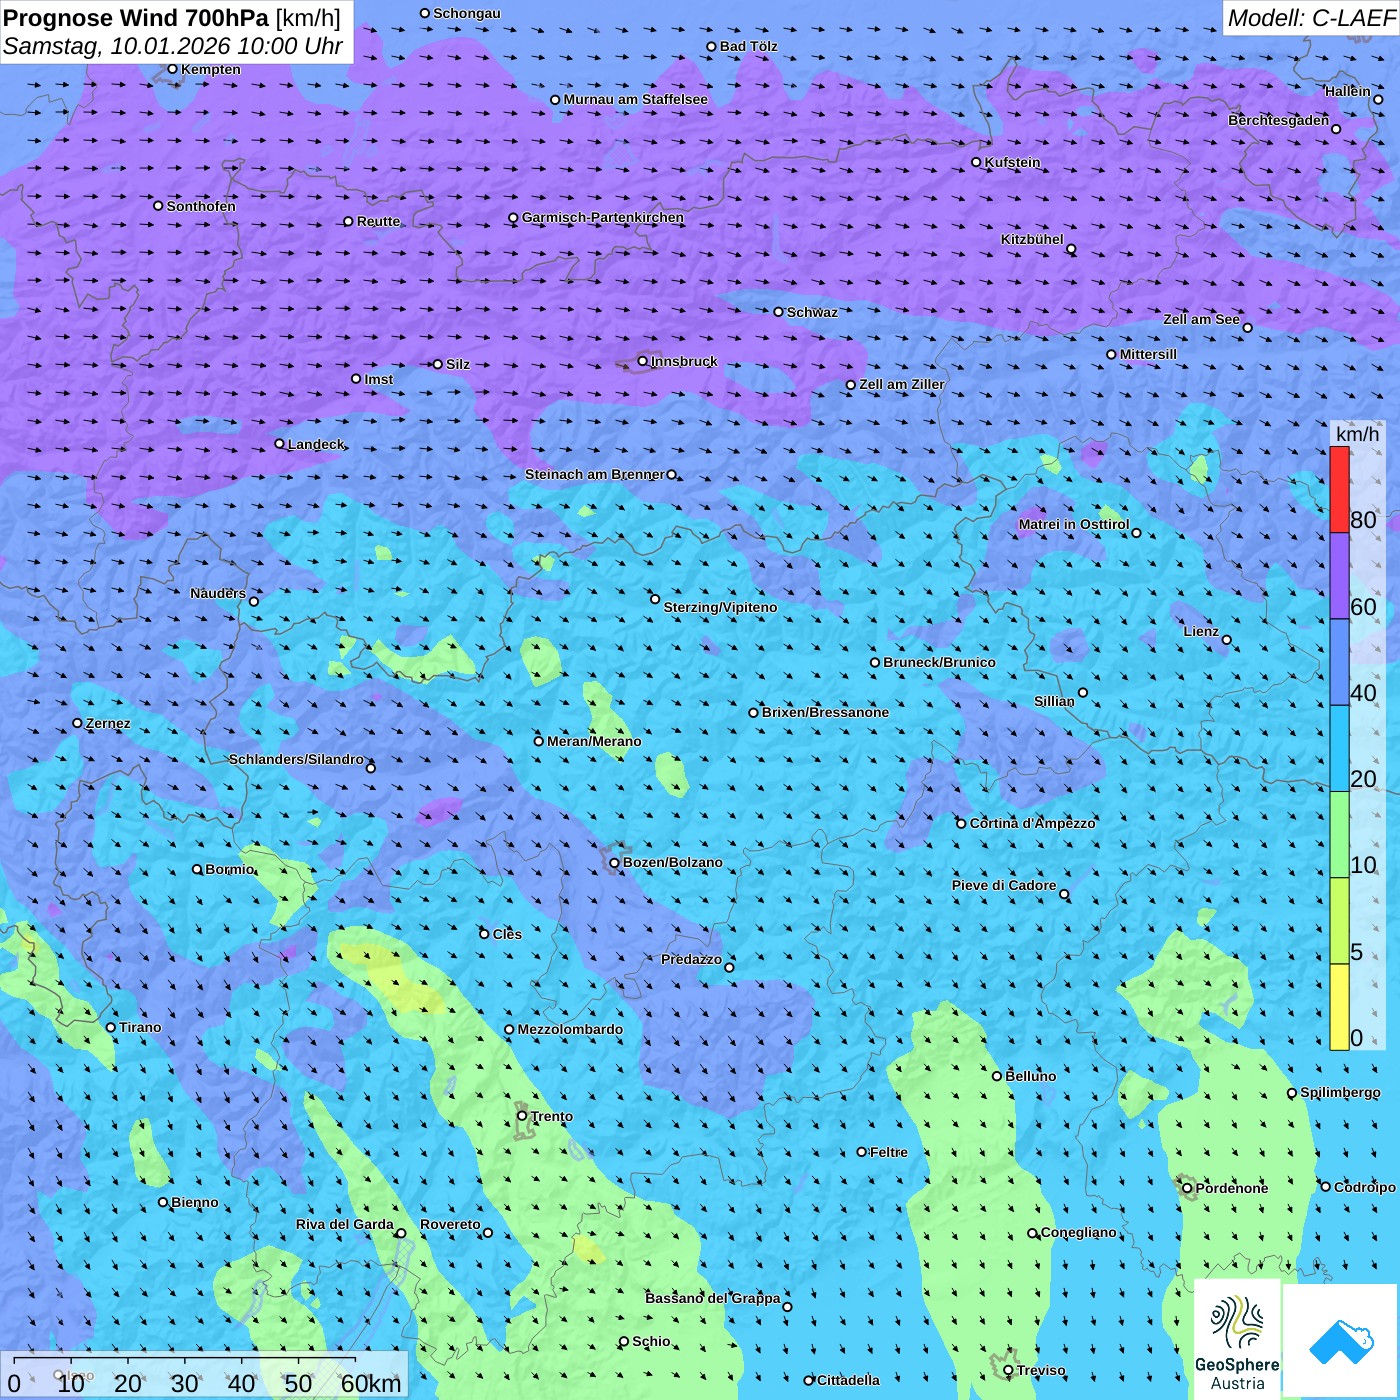
Task: Select the Bienno location label
Action: [x=195, y=1202]
